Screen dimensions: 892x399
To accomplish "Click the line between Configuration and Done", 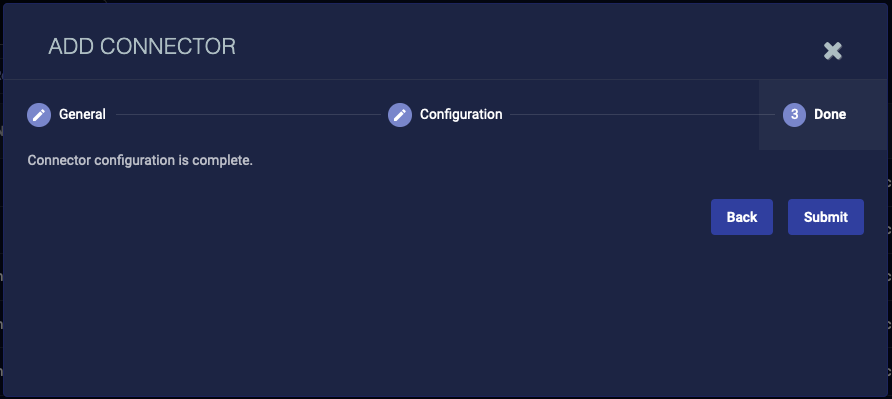I will pos(642,114).
